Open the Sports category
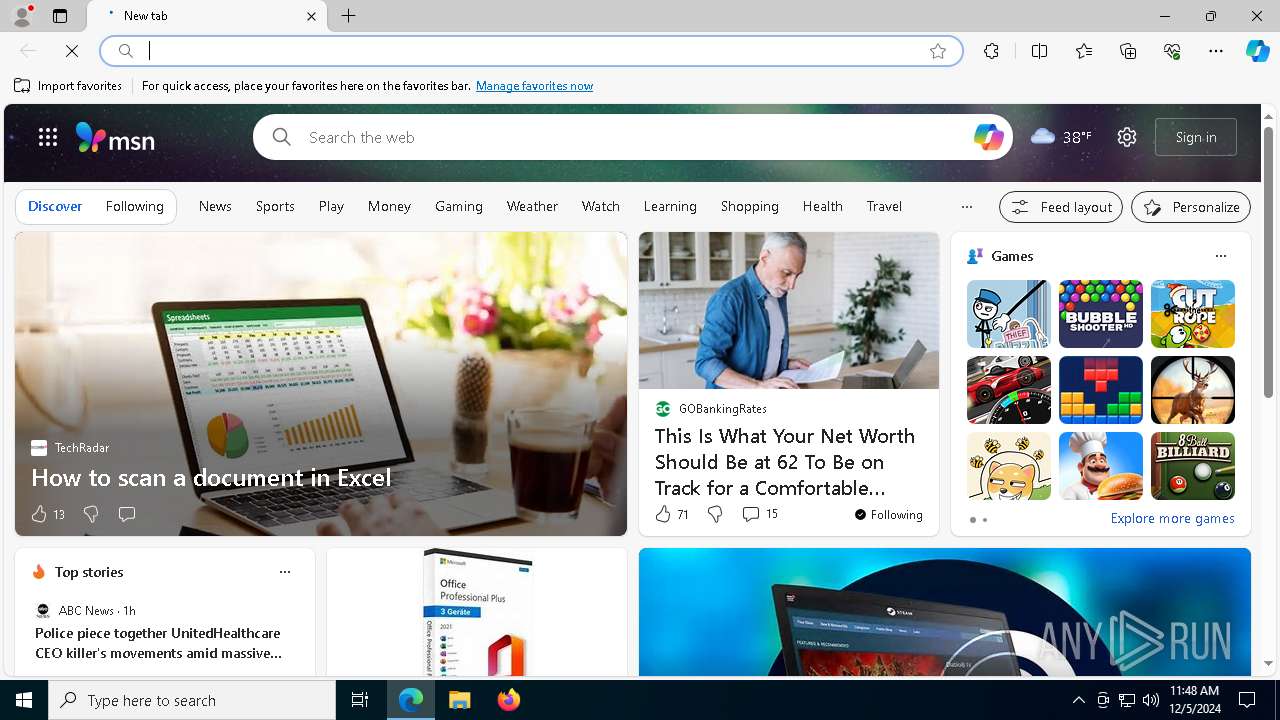 (275, 206)
